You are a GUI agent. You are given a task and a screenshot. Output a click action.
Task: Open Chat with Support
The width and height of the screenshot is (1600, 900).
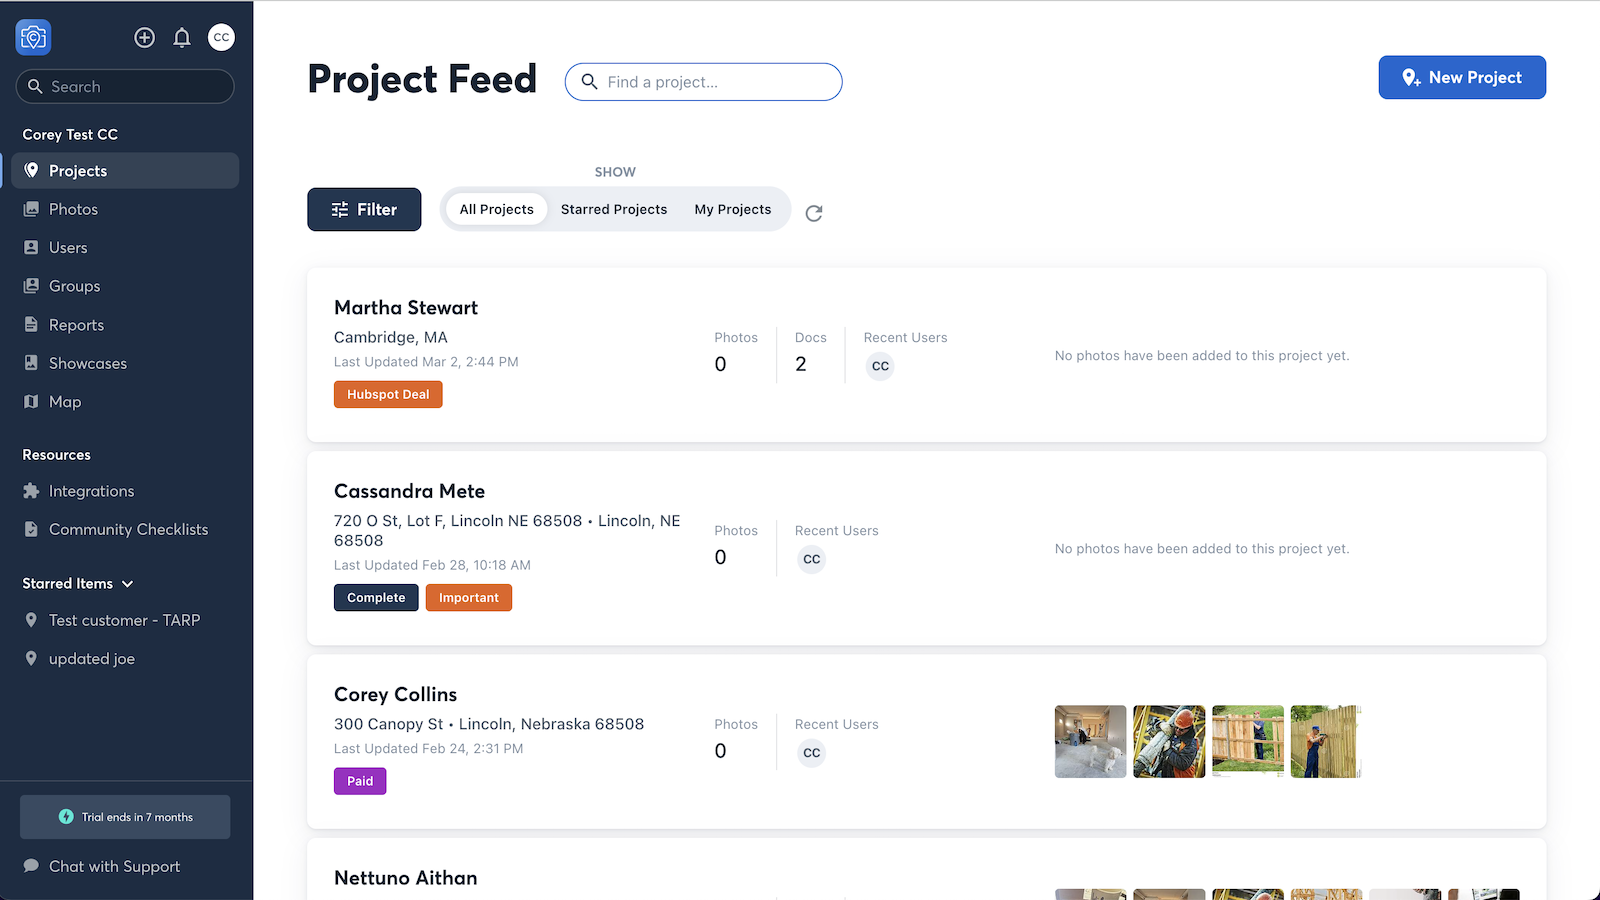click(114, 866)
